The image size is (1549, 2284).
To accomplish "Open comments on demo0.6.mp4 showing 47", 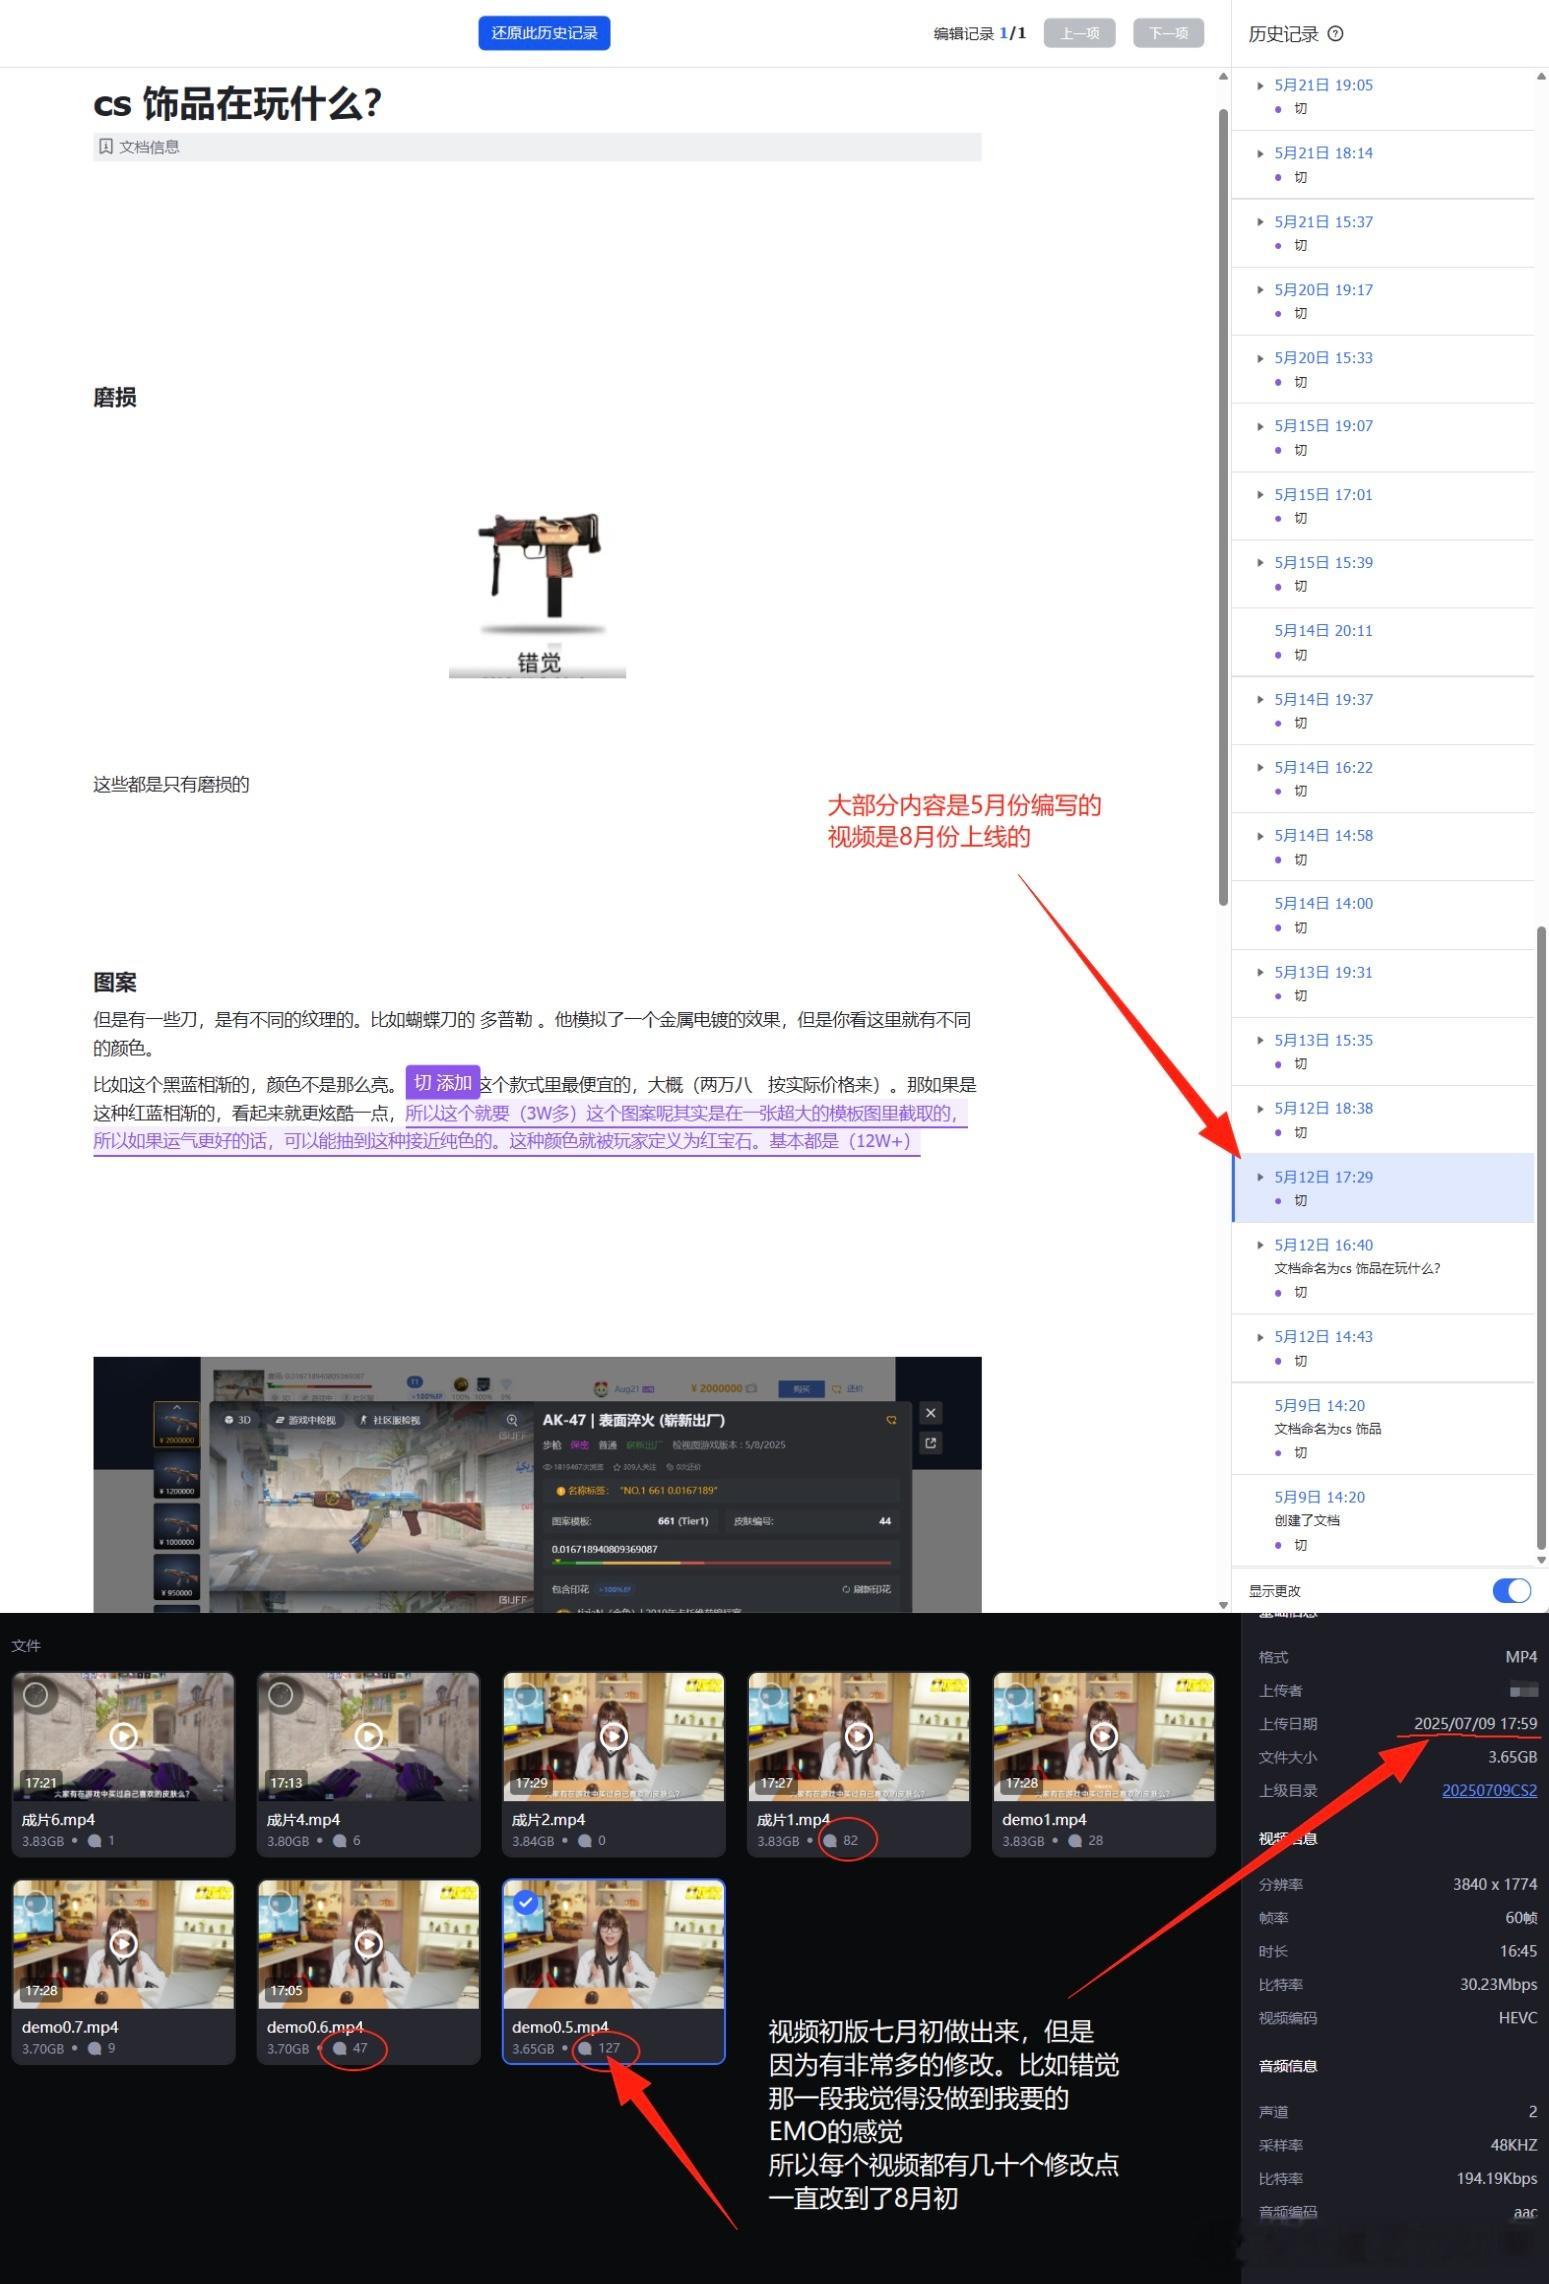I will 350,2048.
